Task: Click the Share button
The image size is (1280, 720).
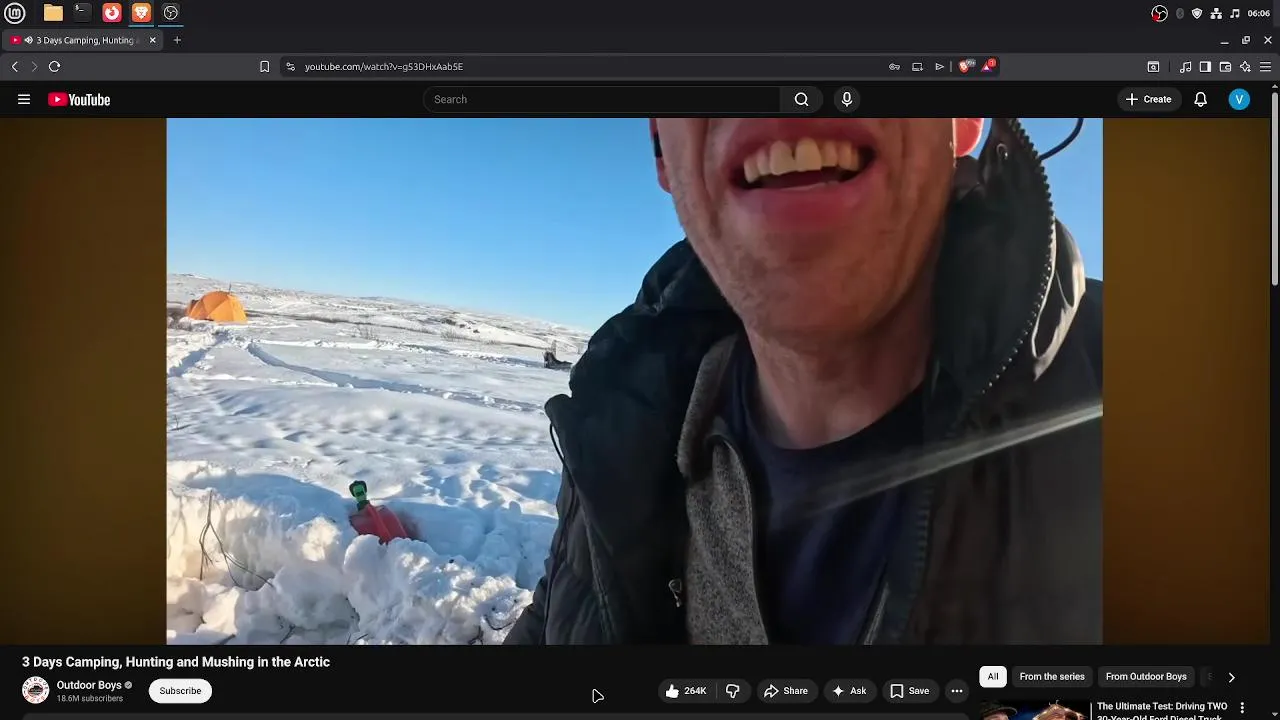Action: coord(785,691)
